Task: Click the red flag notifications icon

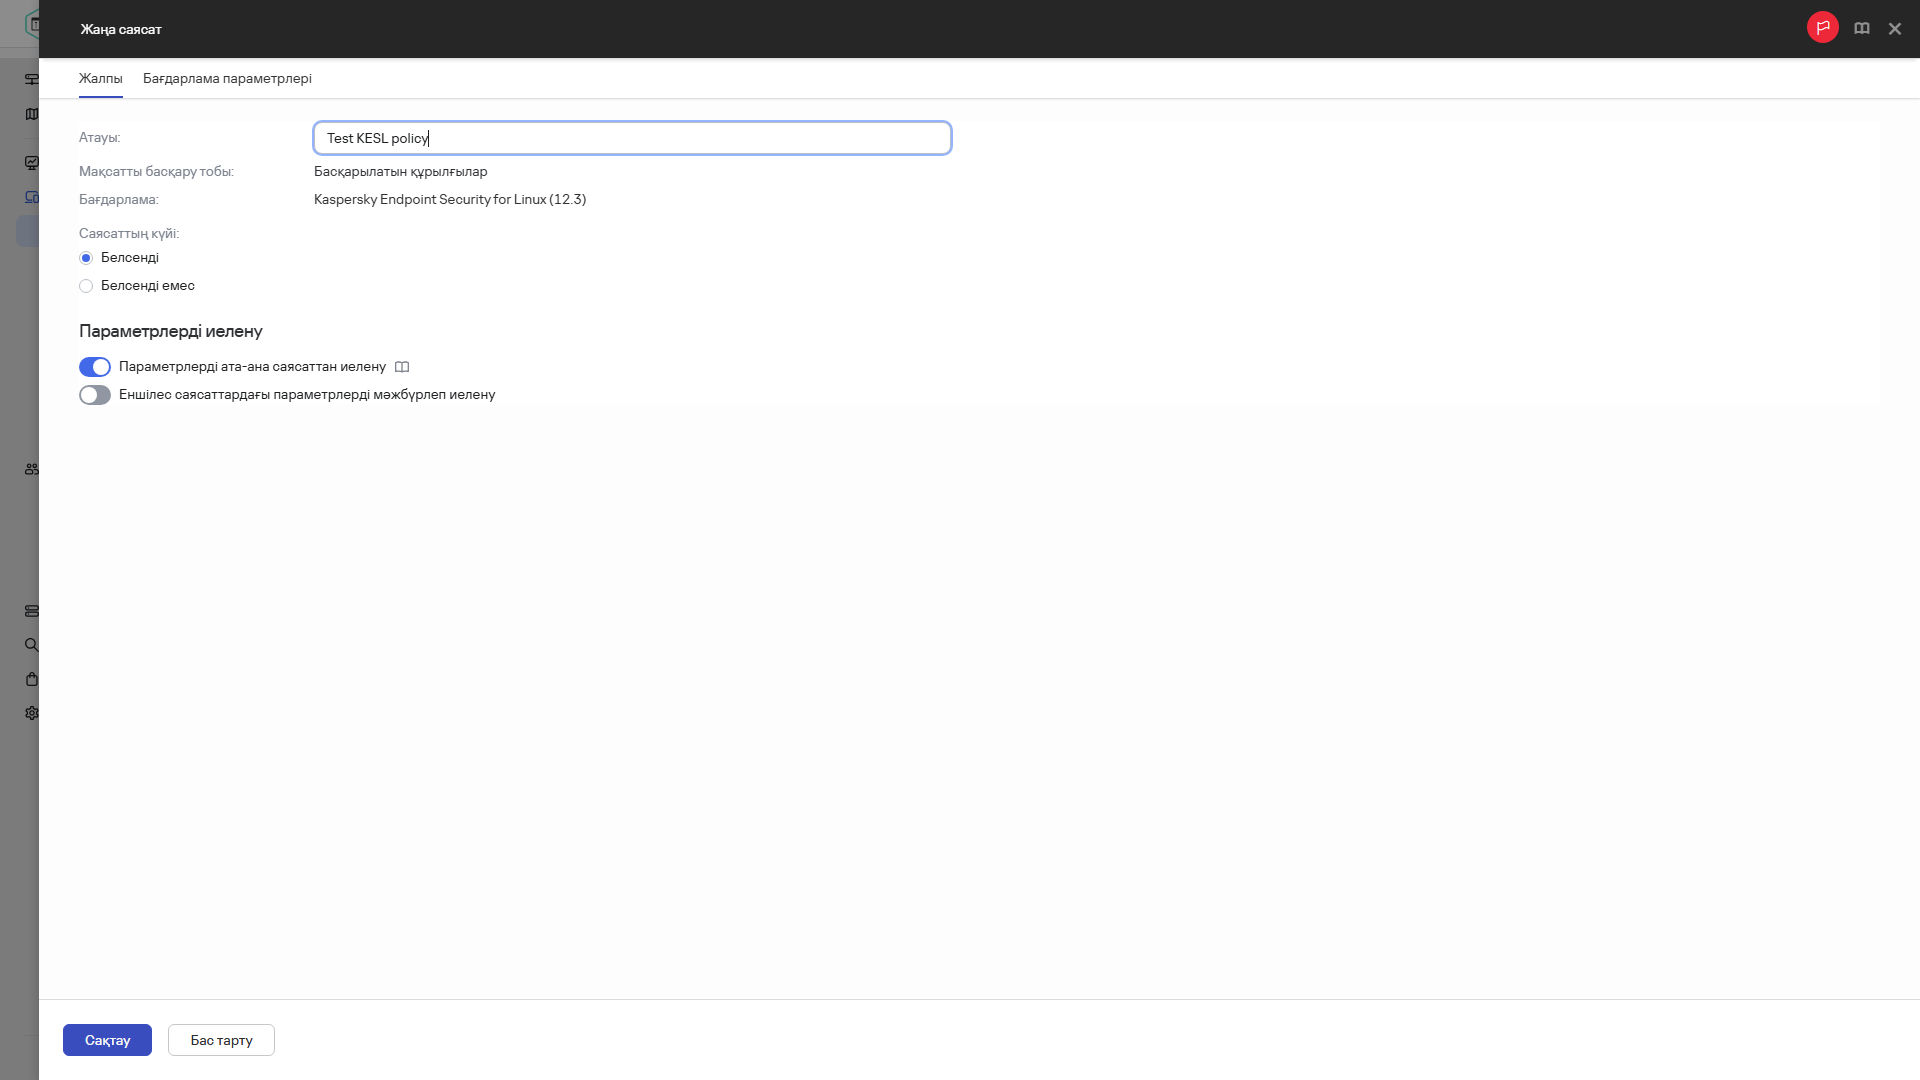Action: (1822, 28)
